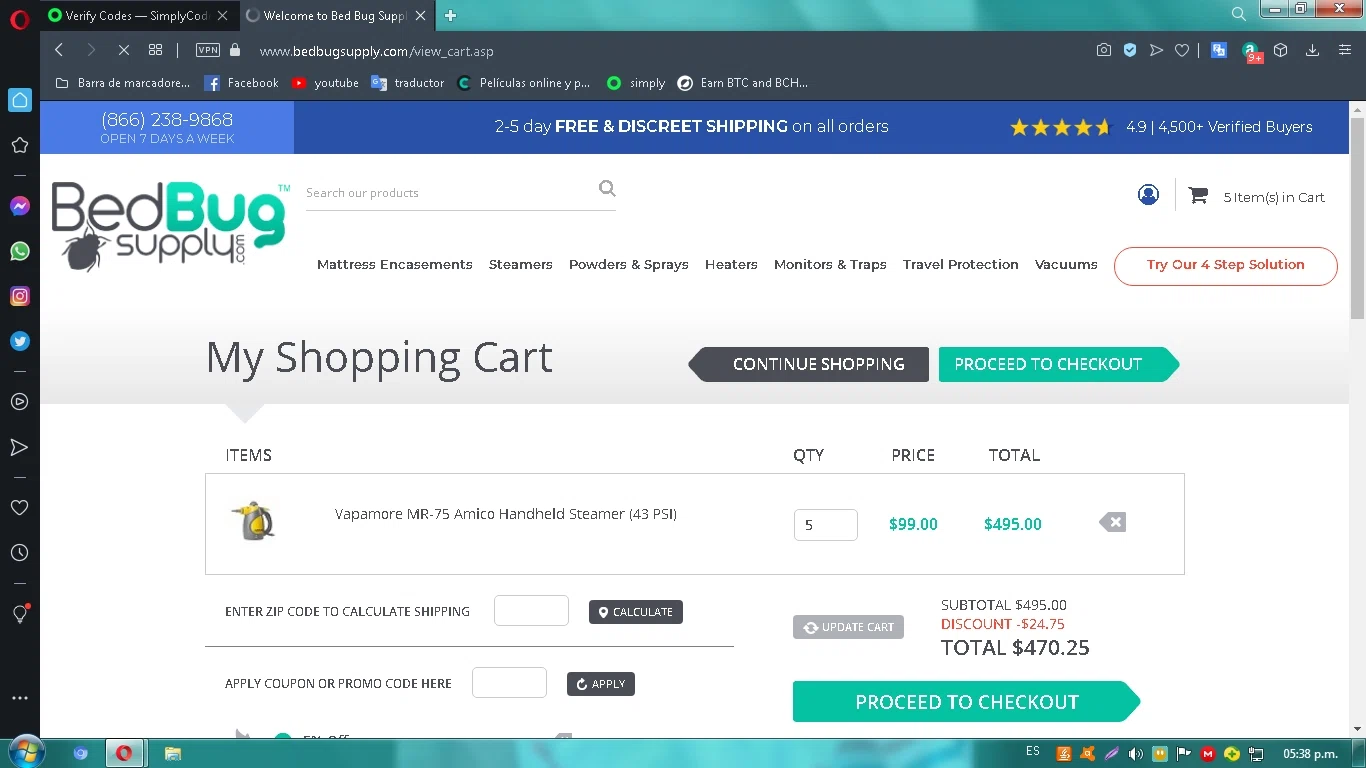Click the BedBugSupply logo
Screen dimensions: 1366x768
[x=170, y=226]
